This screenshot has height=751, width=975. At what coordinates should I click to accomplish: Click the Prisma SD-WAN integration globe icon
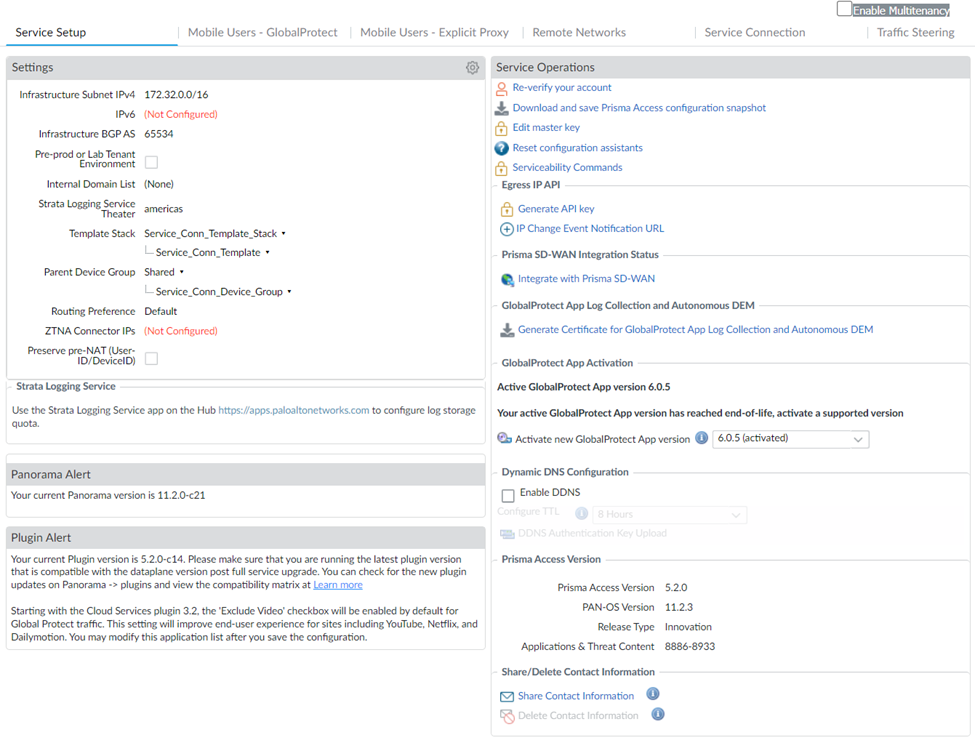pos(507,280)
